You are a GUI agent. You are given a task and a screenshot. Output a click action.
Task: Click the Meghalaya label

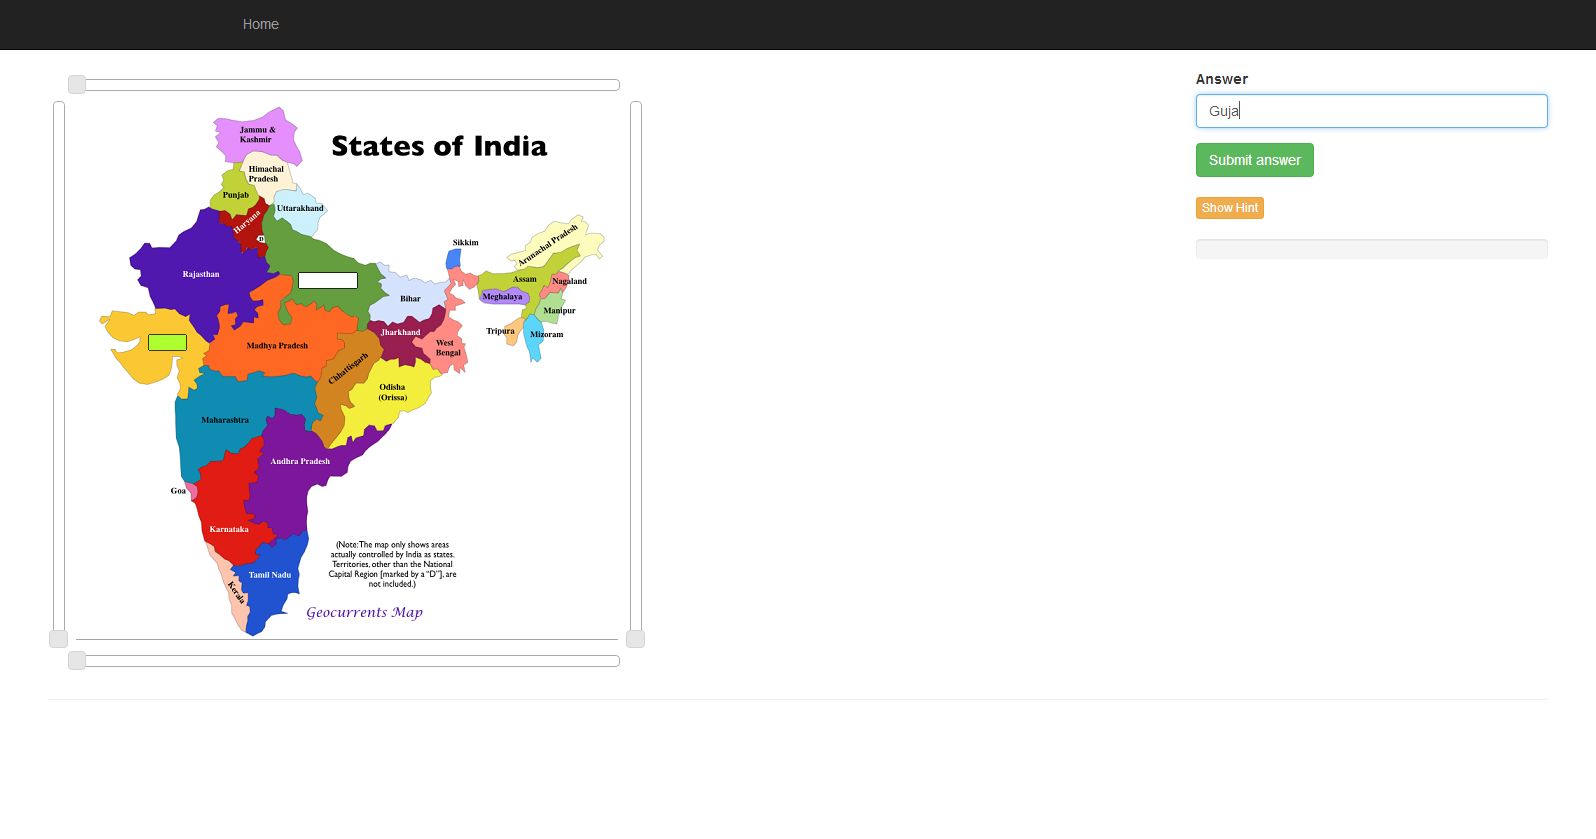tap(502, 297)
